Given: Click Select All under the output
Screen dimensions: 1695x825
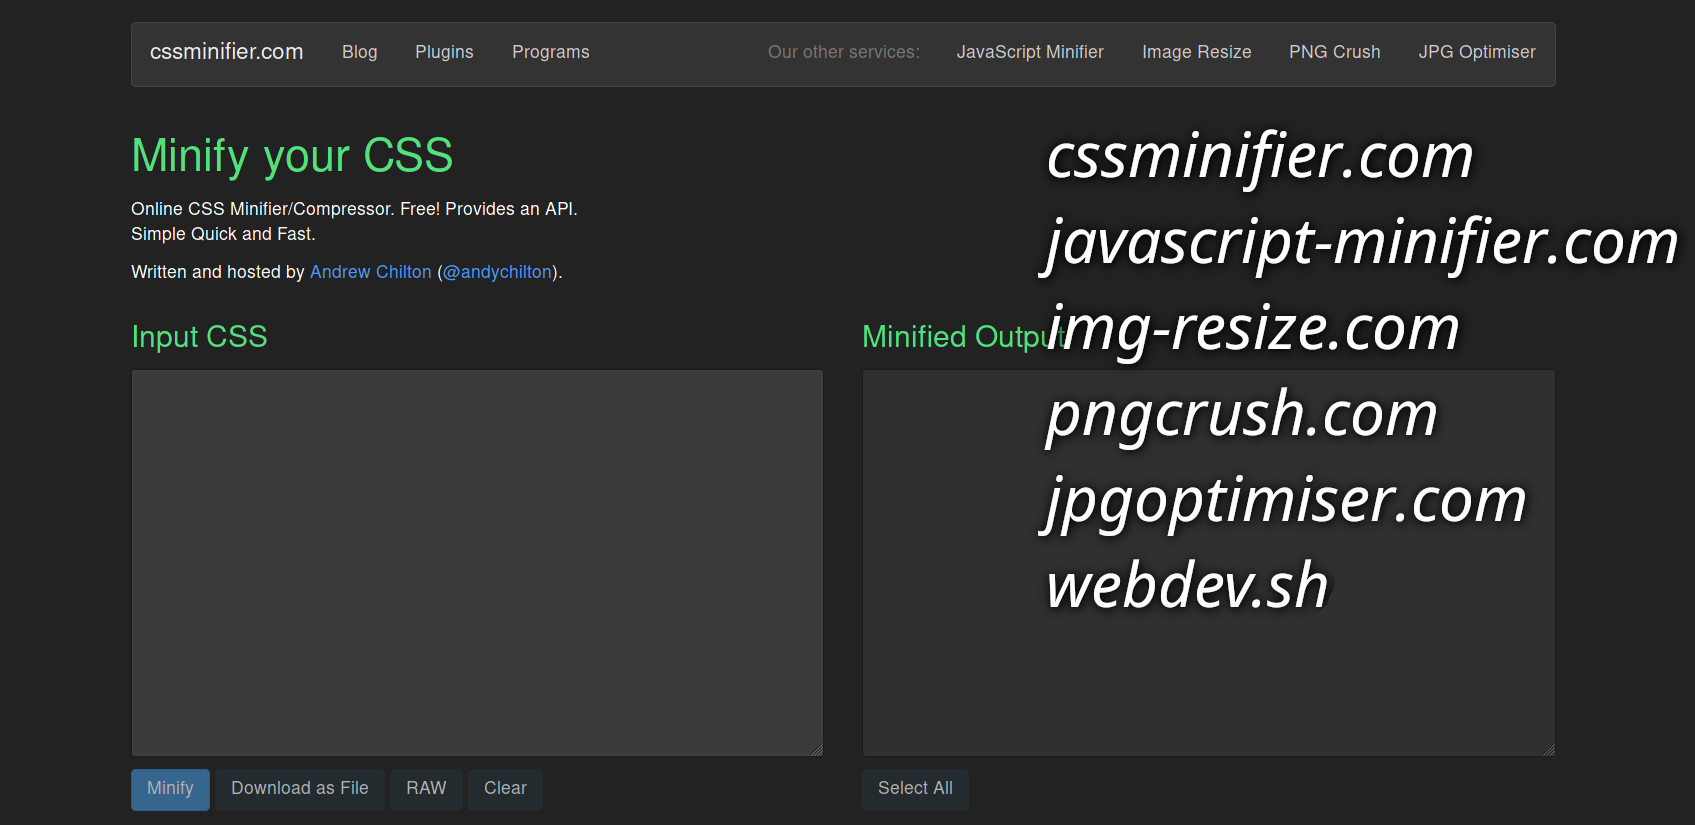Looking at the screenshot, I should (x=915, y=789).
